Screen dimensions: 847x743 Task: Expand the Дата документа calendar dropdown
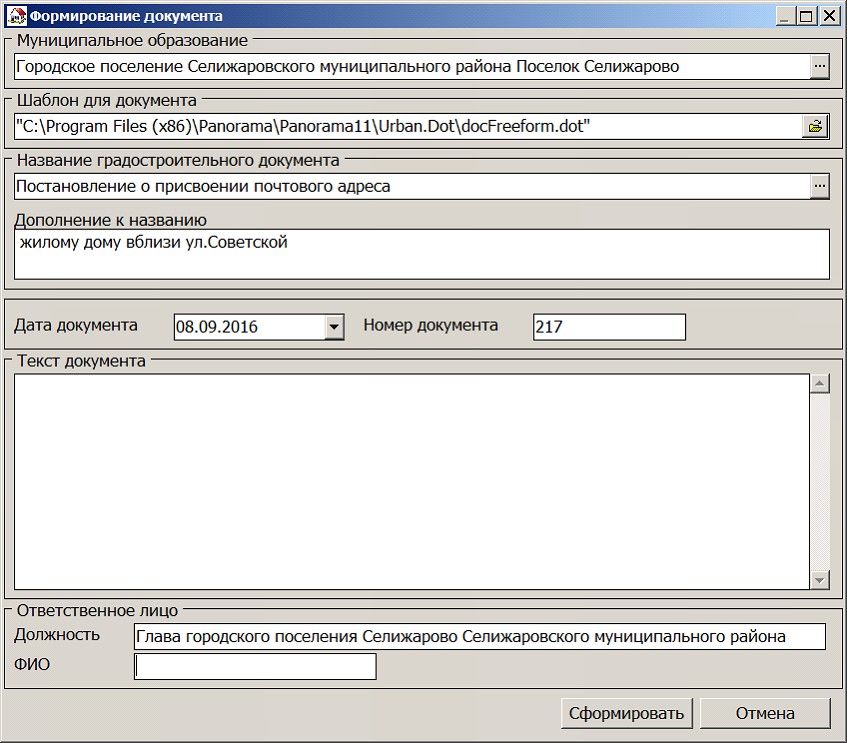click(x=334, y=327)
